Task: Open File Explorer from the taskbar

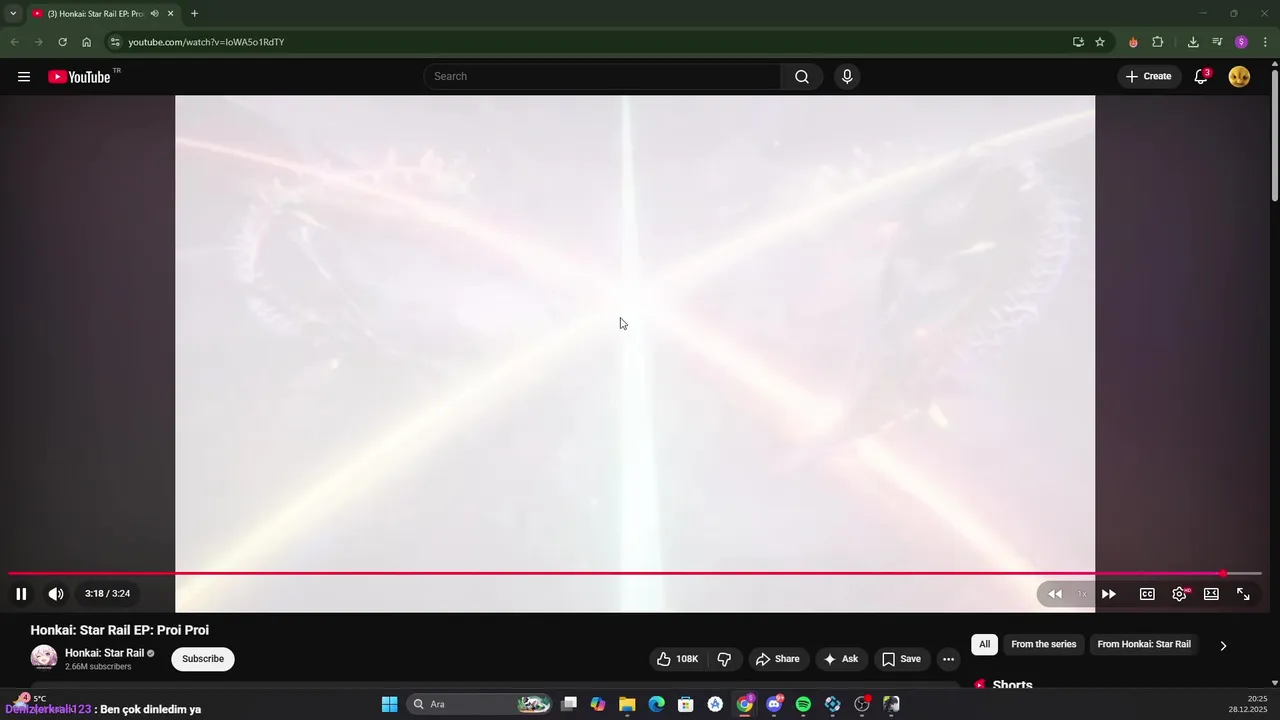Action: pos(627,704)
